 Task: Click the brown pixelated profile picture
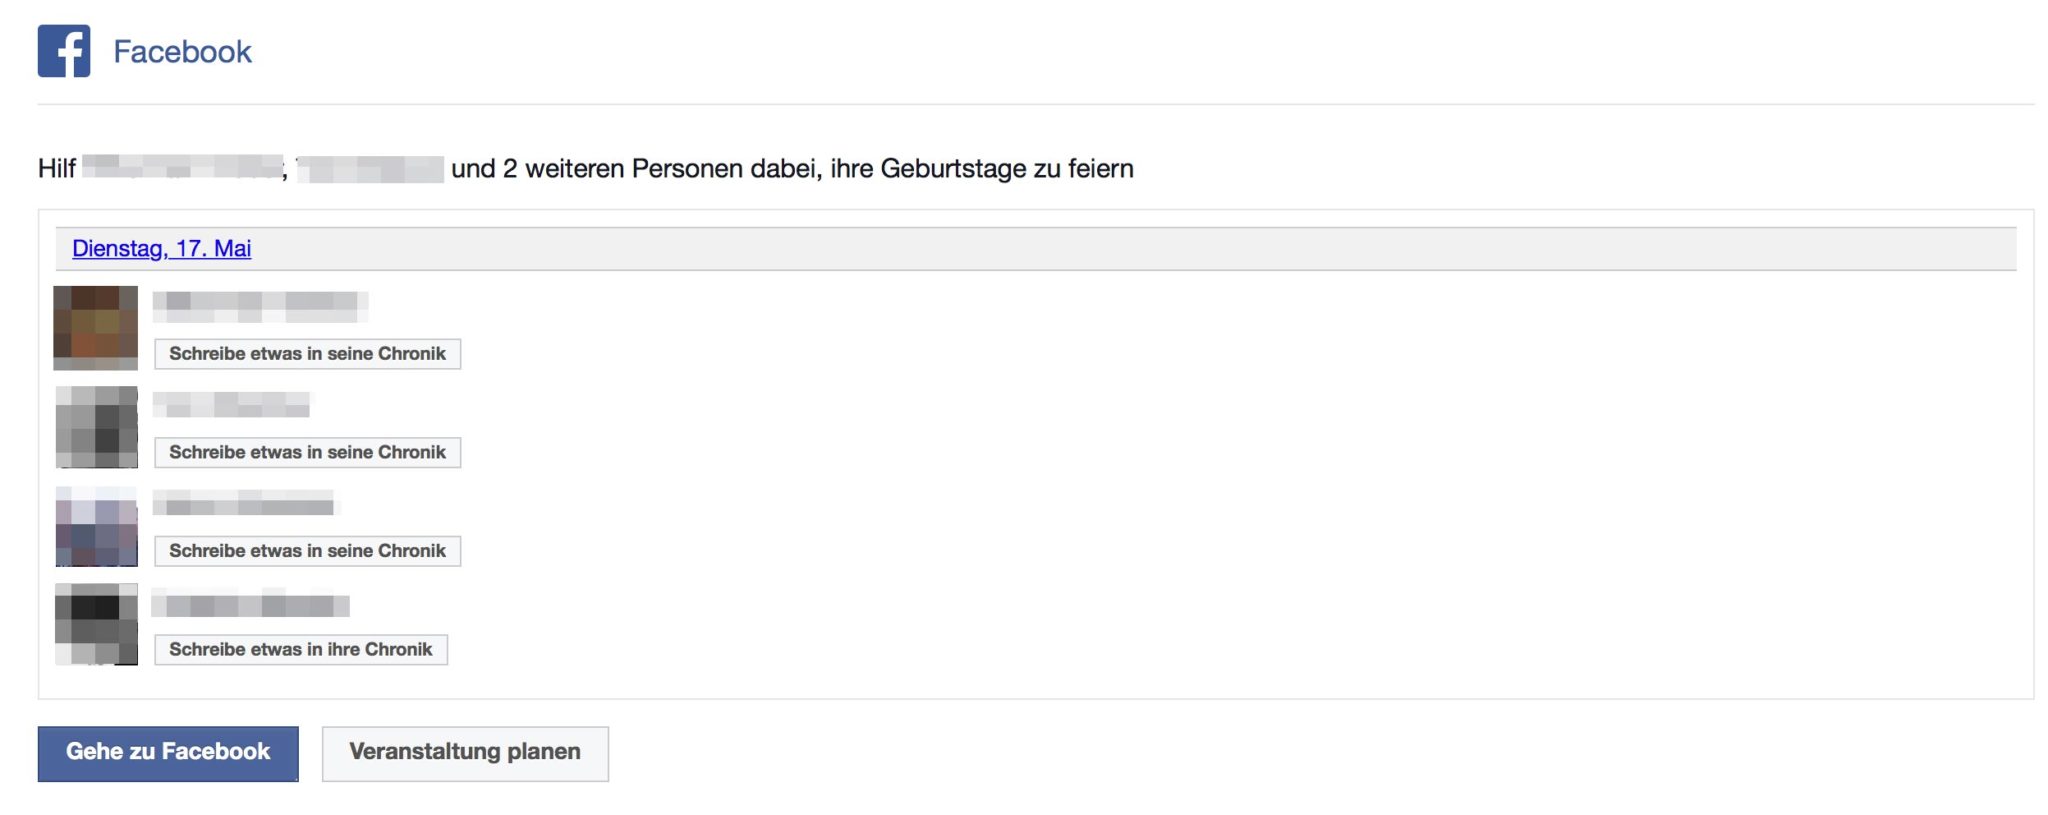coord(96,328)
